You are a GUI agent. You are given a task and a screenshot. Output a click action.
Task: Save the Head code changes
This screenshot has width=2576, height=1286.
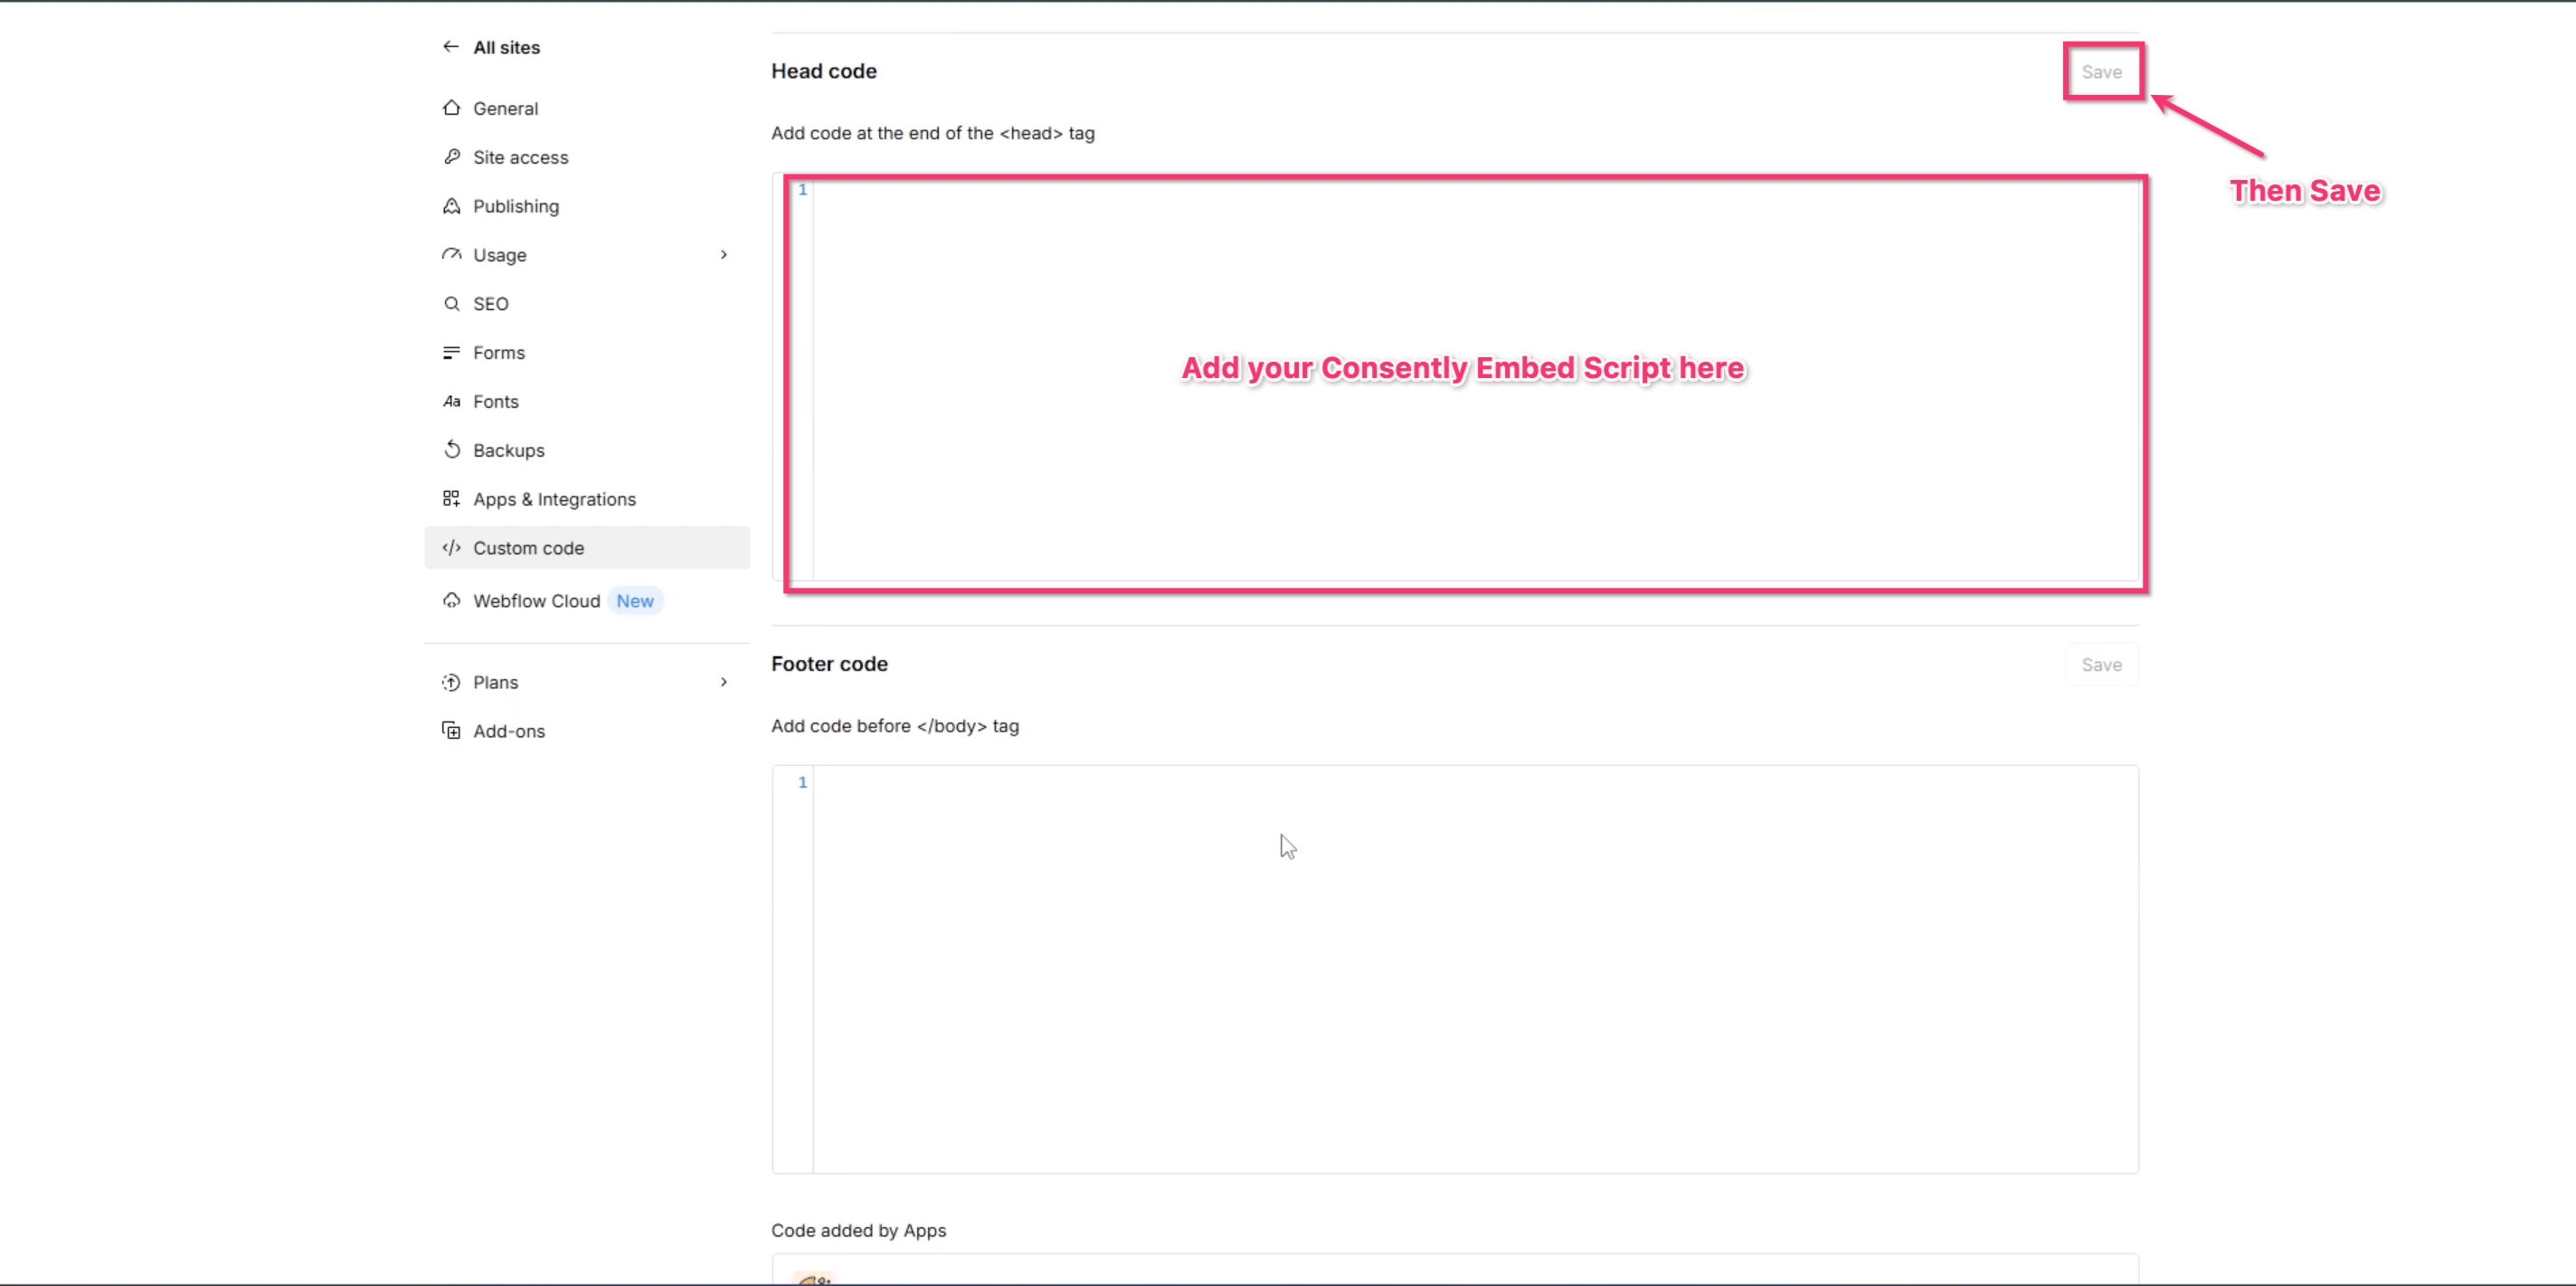2103,71
